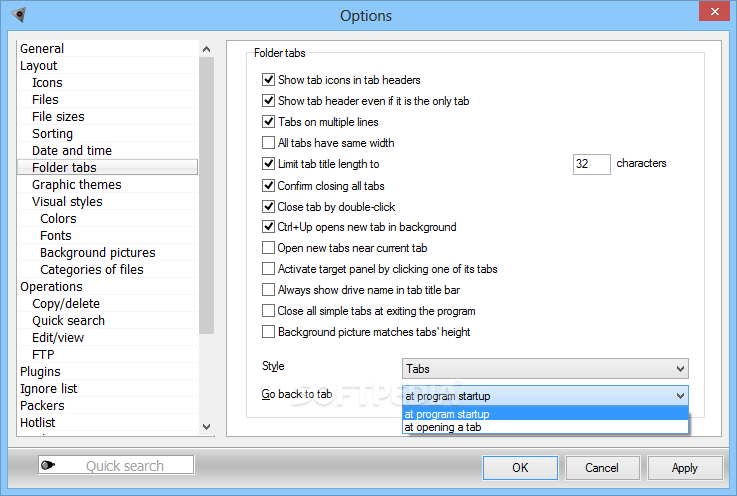Focus the Quick search input box

[x=116, y=465]
